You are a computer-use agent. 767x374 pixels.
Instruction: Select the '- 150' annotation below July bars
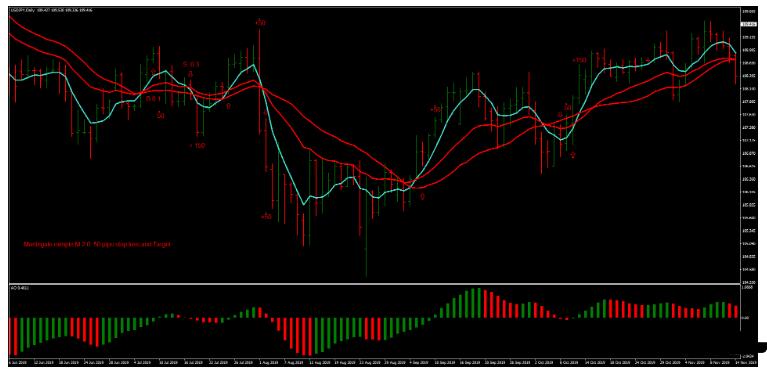(x=197, y=145)
